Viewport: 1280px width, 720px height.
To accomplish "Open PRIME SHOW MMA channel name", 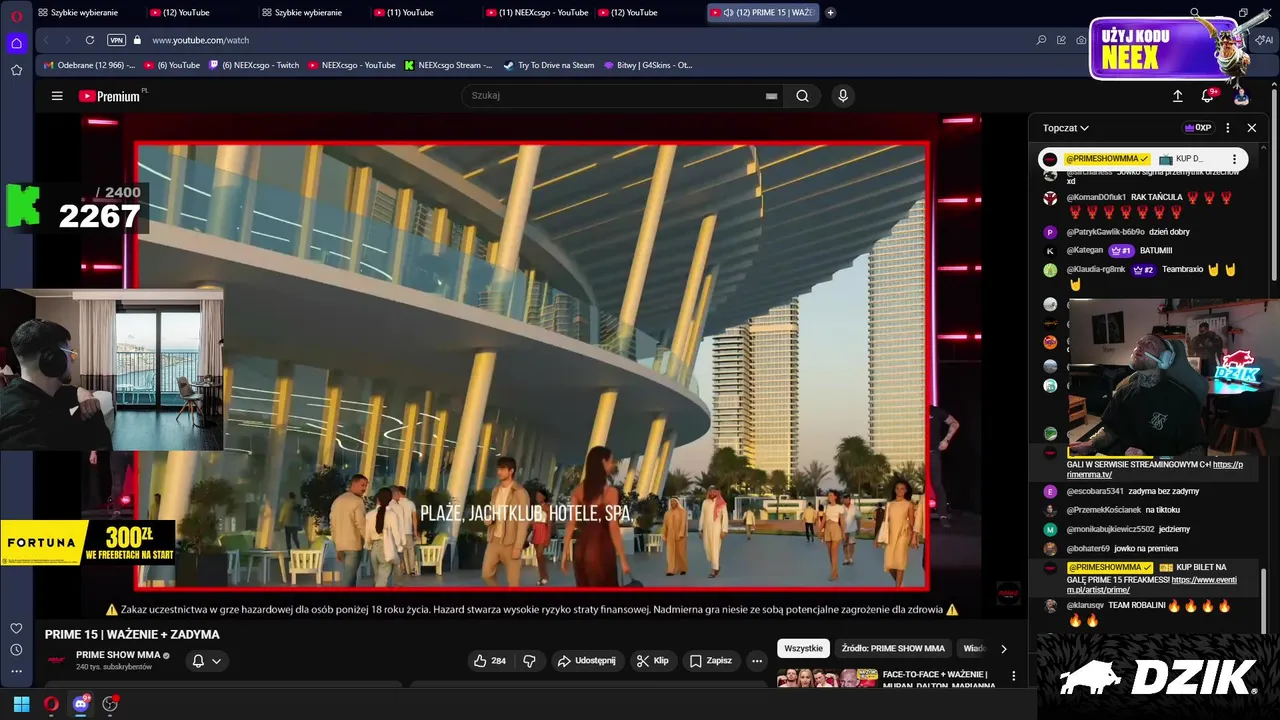I will [118, 655].
